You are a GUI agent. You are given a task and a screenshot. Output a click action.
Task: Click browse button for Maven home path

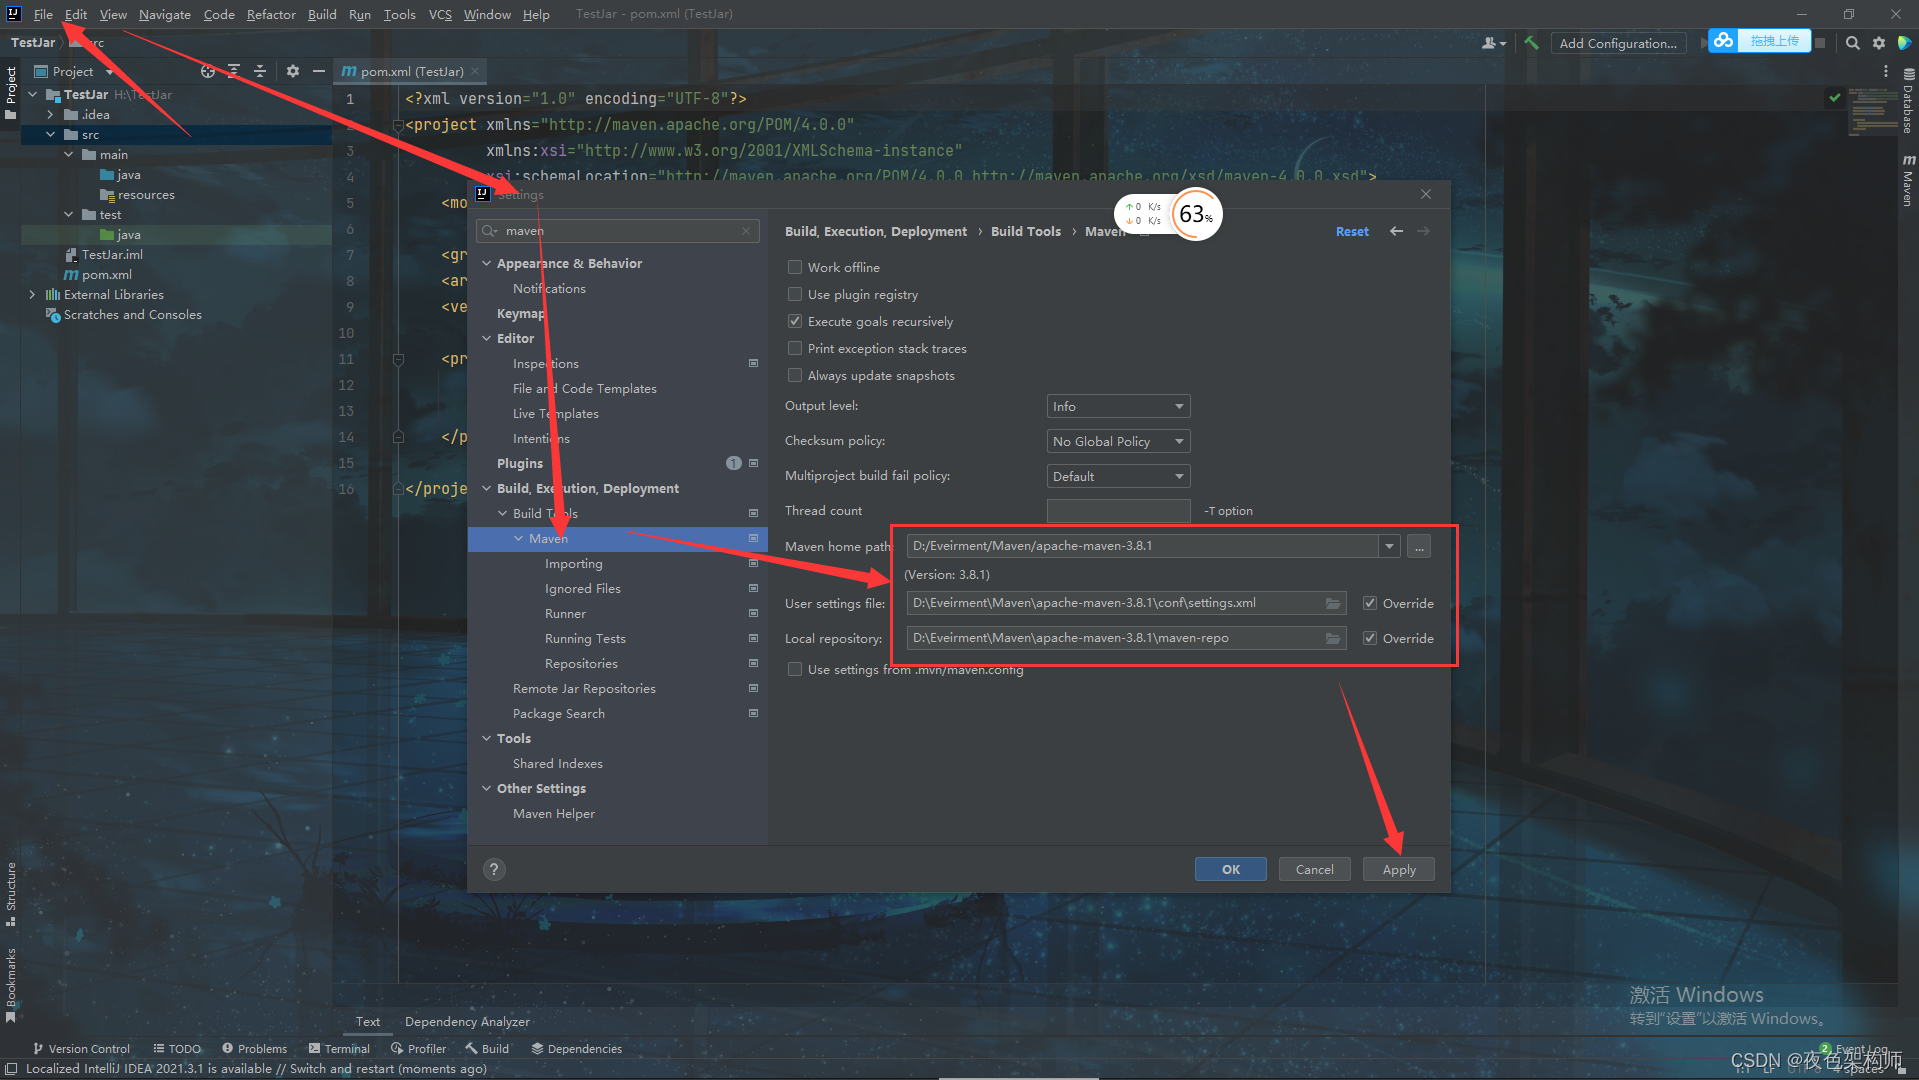1418,546
